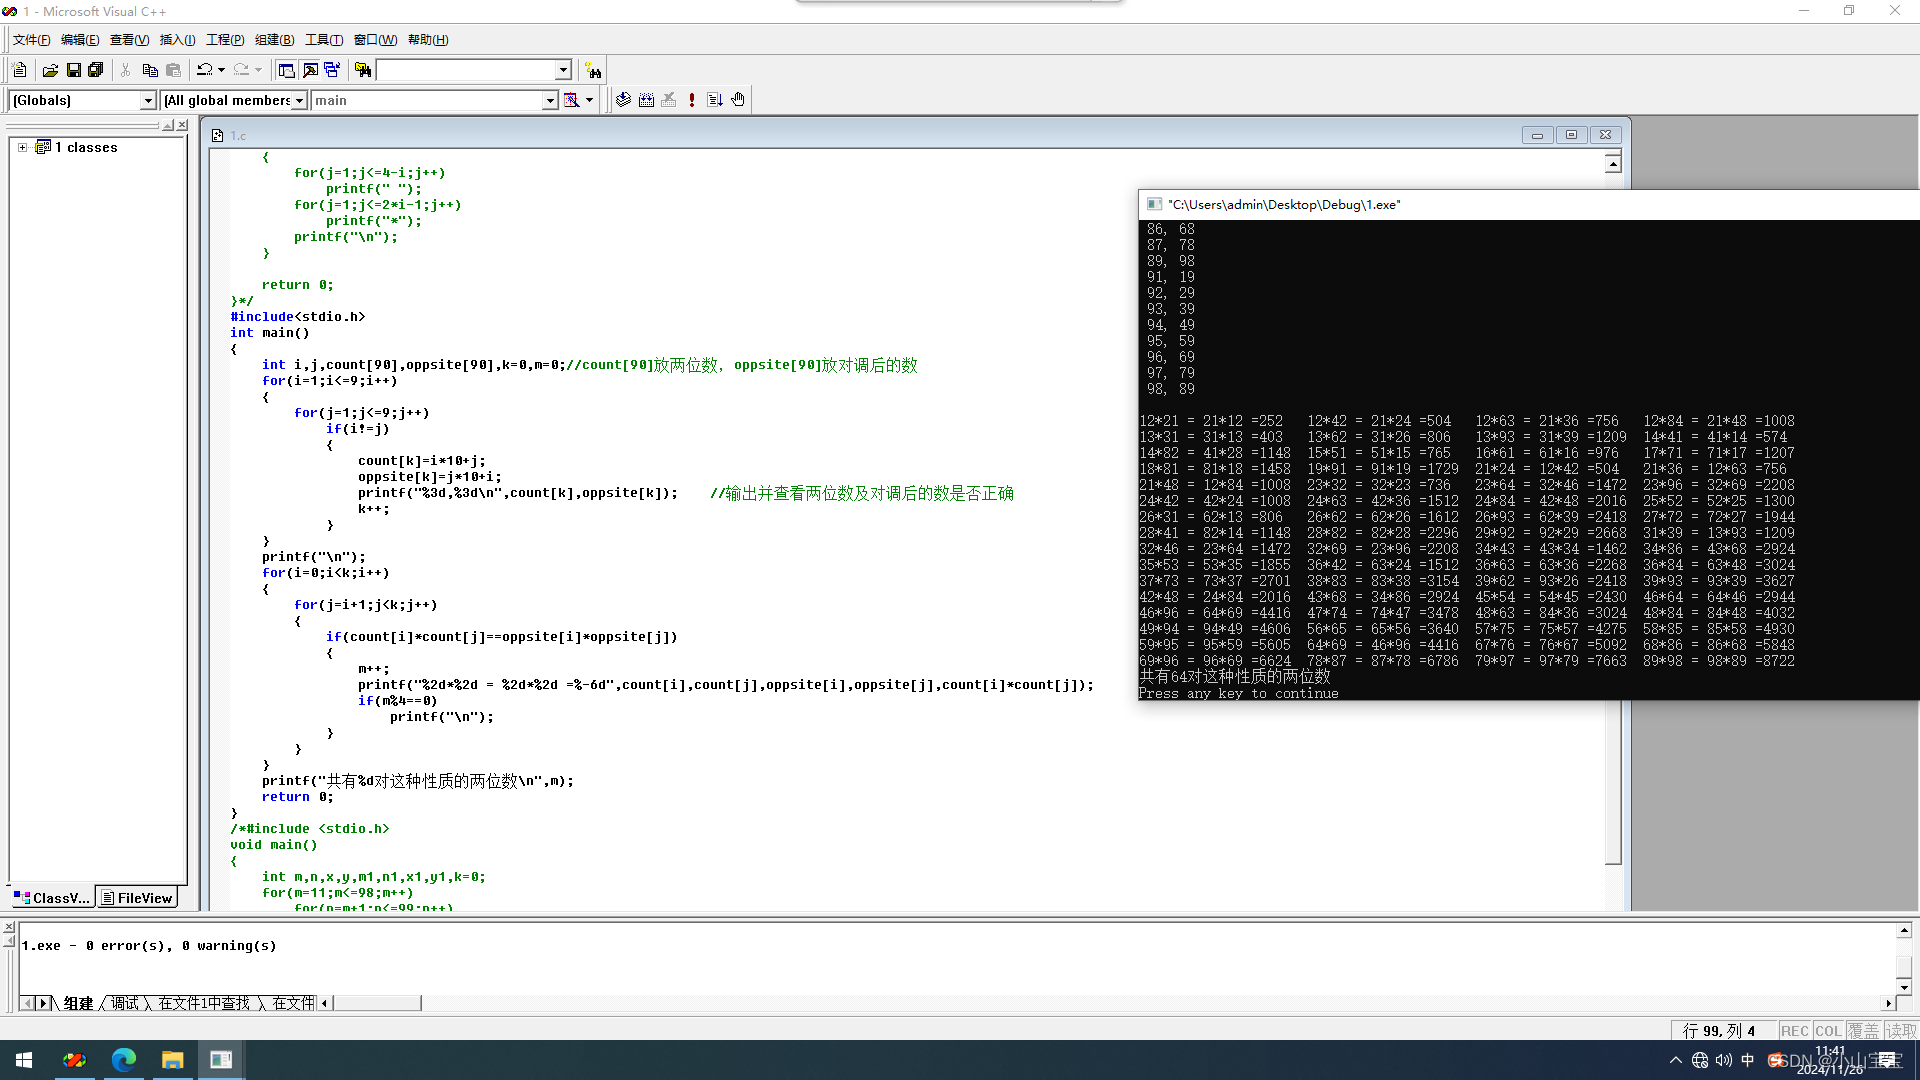Image resolution: width=1920 pixels, height=1080 pixels.
Task: Open the All global members dropdown
Action: click(x=299, y=100)
